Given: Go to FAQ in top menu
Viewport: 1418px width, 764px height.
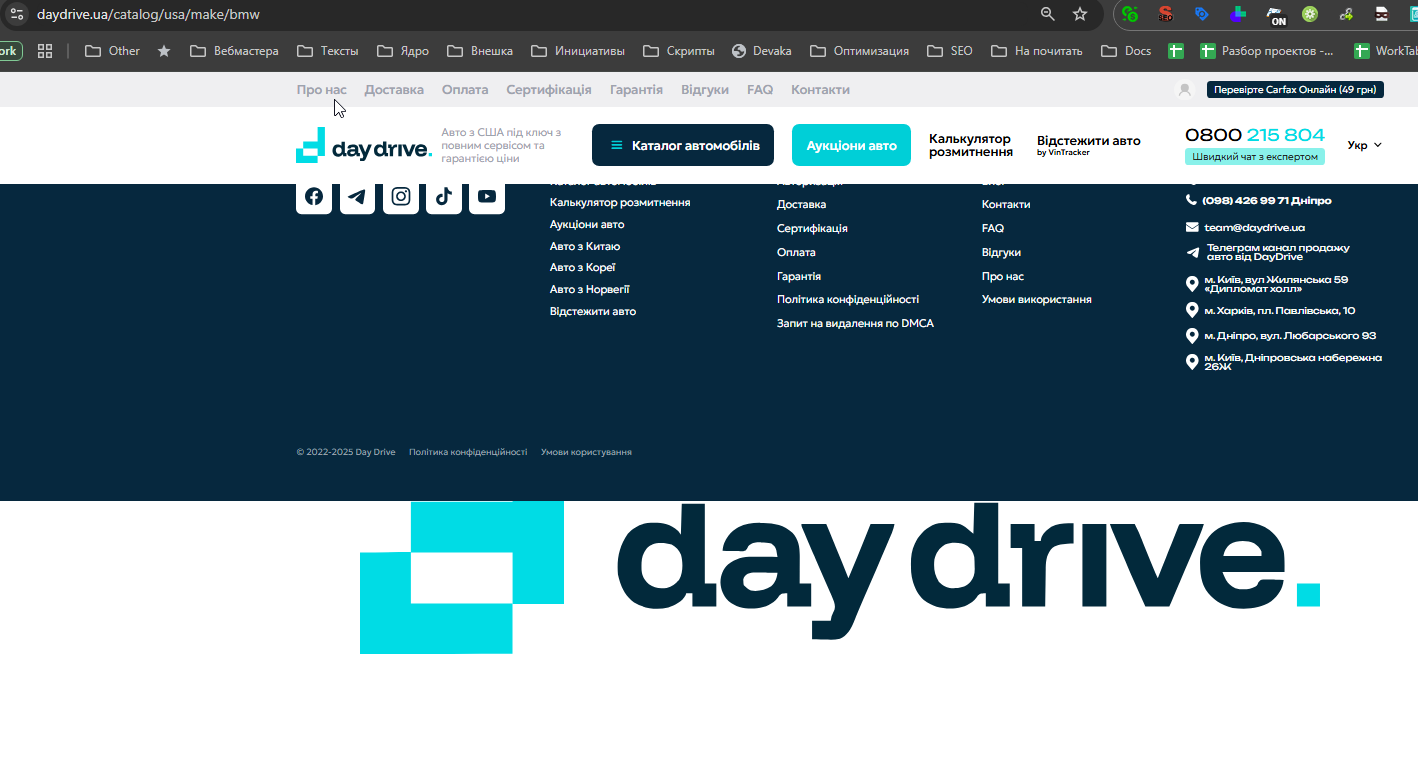Looking at the screenshot, I should pyautogui.click(x=760, y=90).
